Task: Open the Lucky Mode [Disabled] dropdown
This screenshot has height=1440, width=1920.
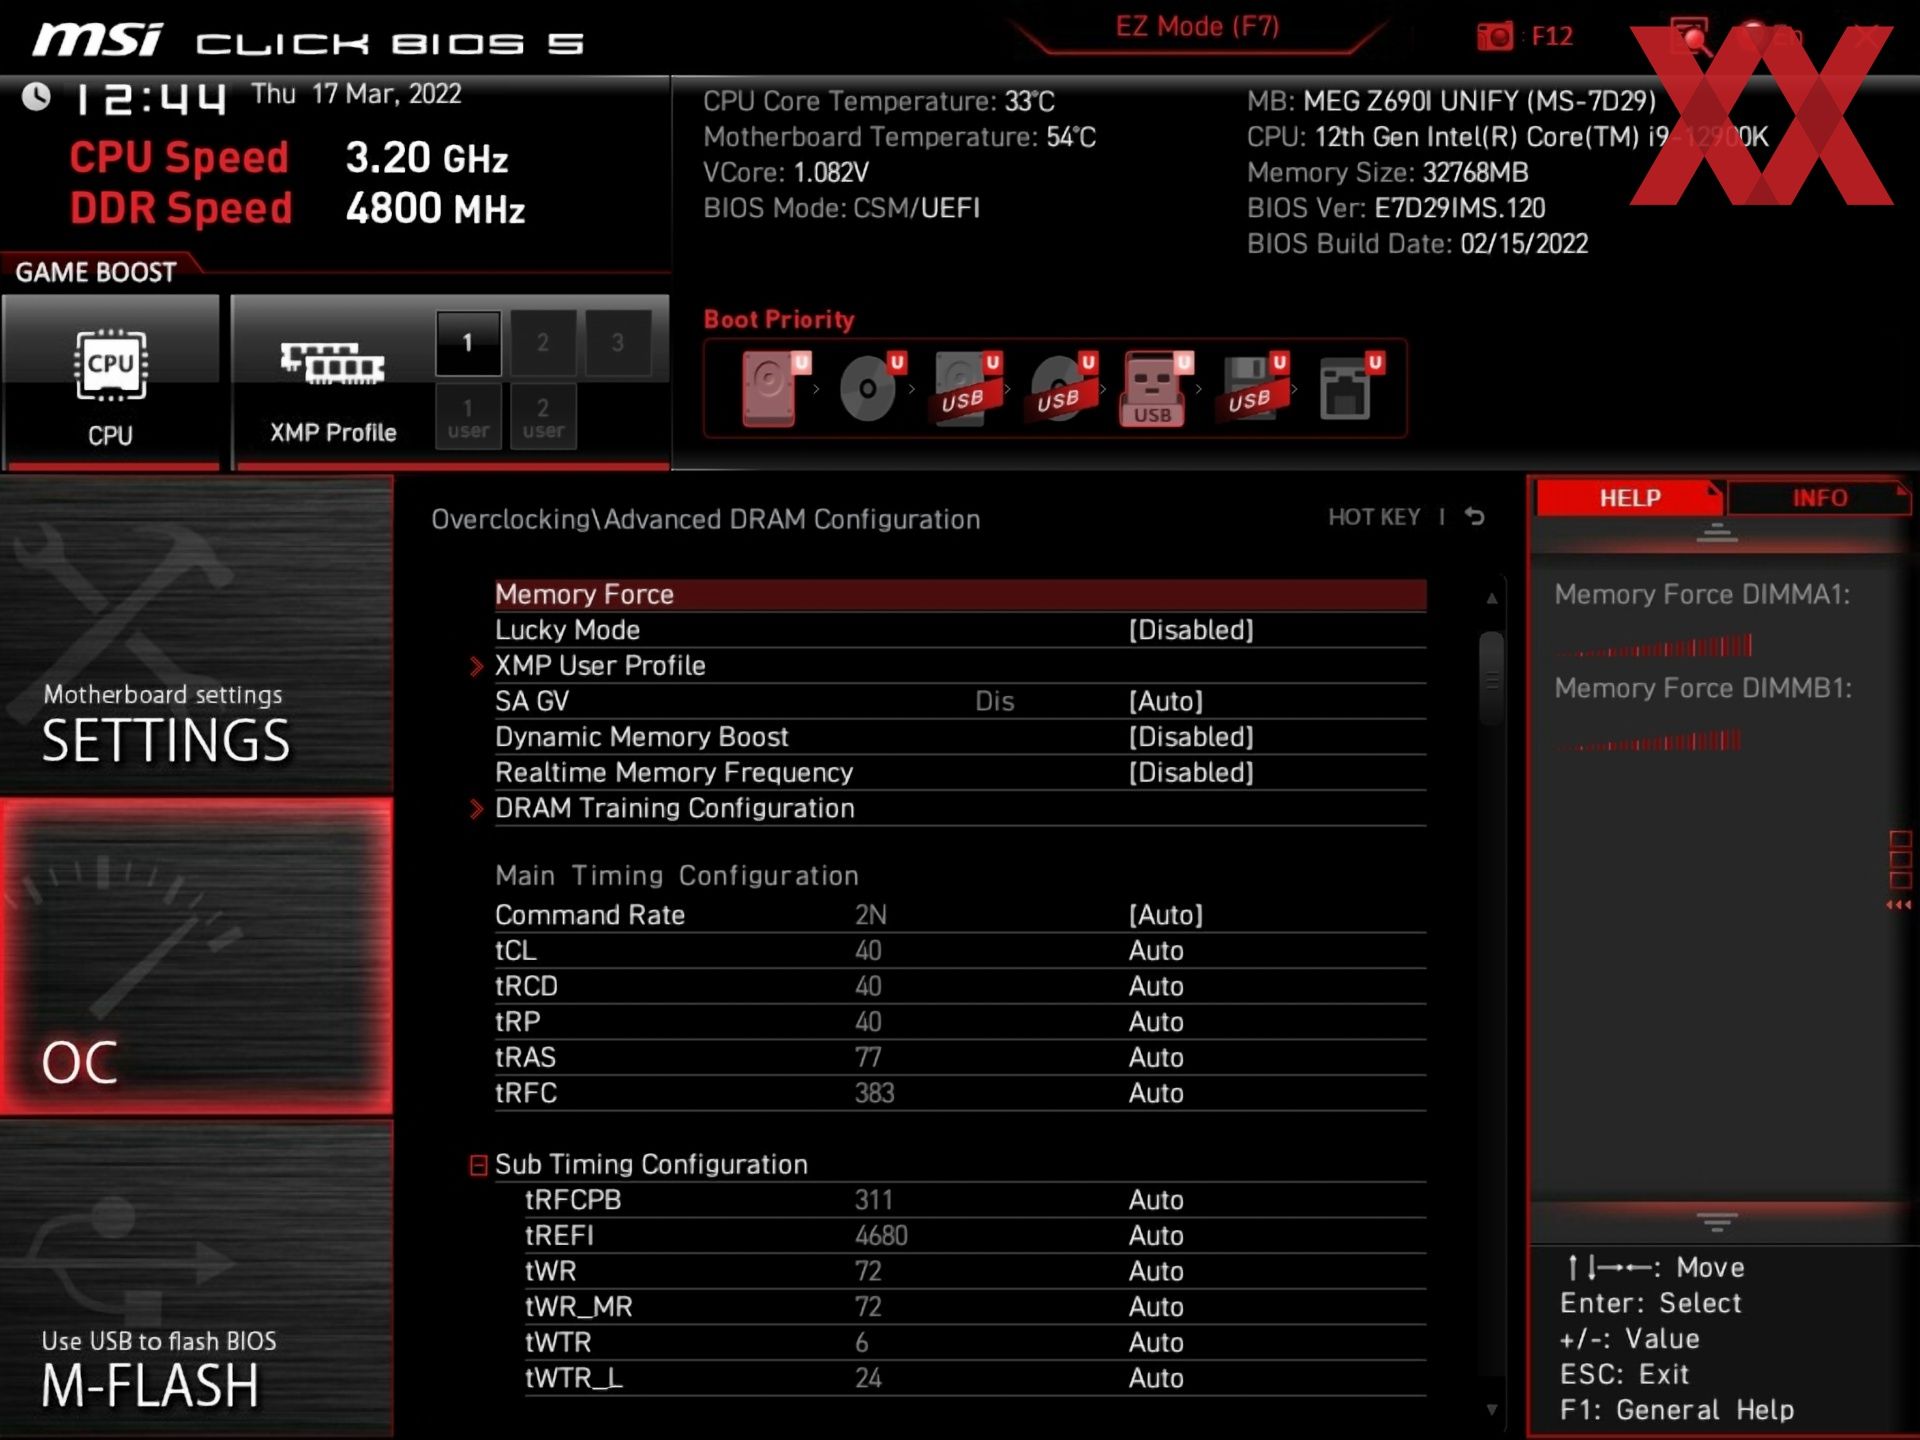Action: click(1191, 630)
